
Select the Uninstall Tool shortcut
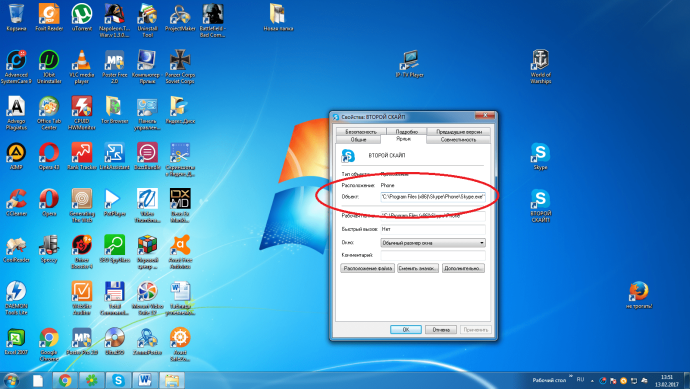(x=147, y=20)
